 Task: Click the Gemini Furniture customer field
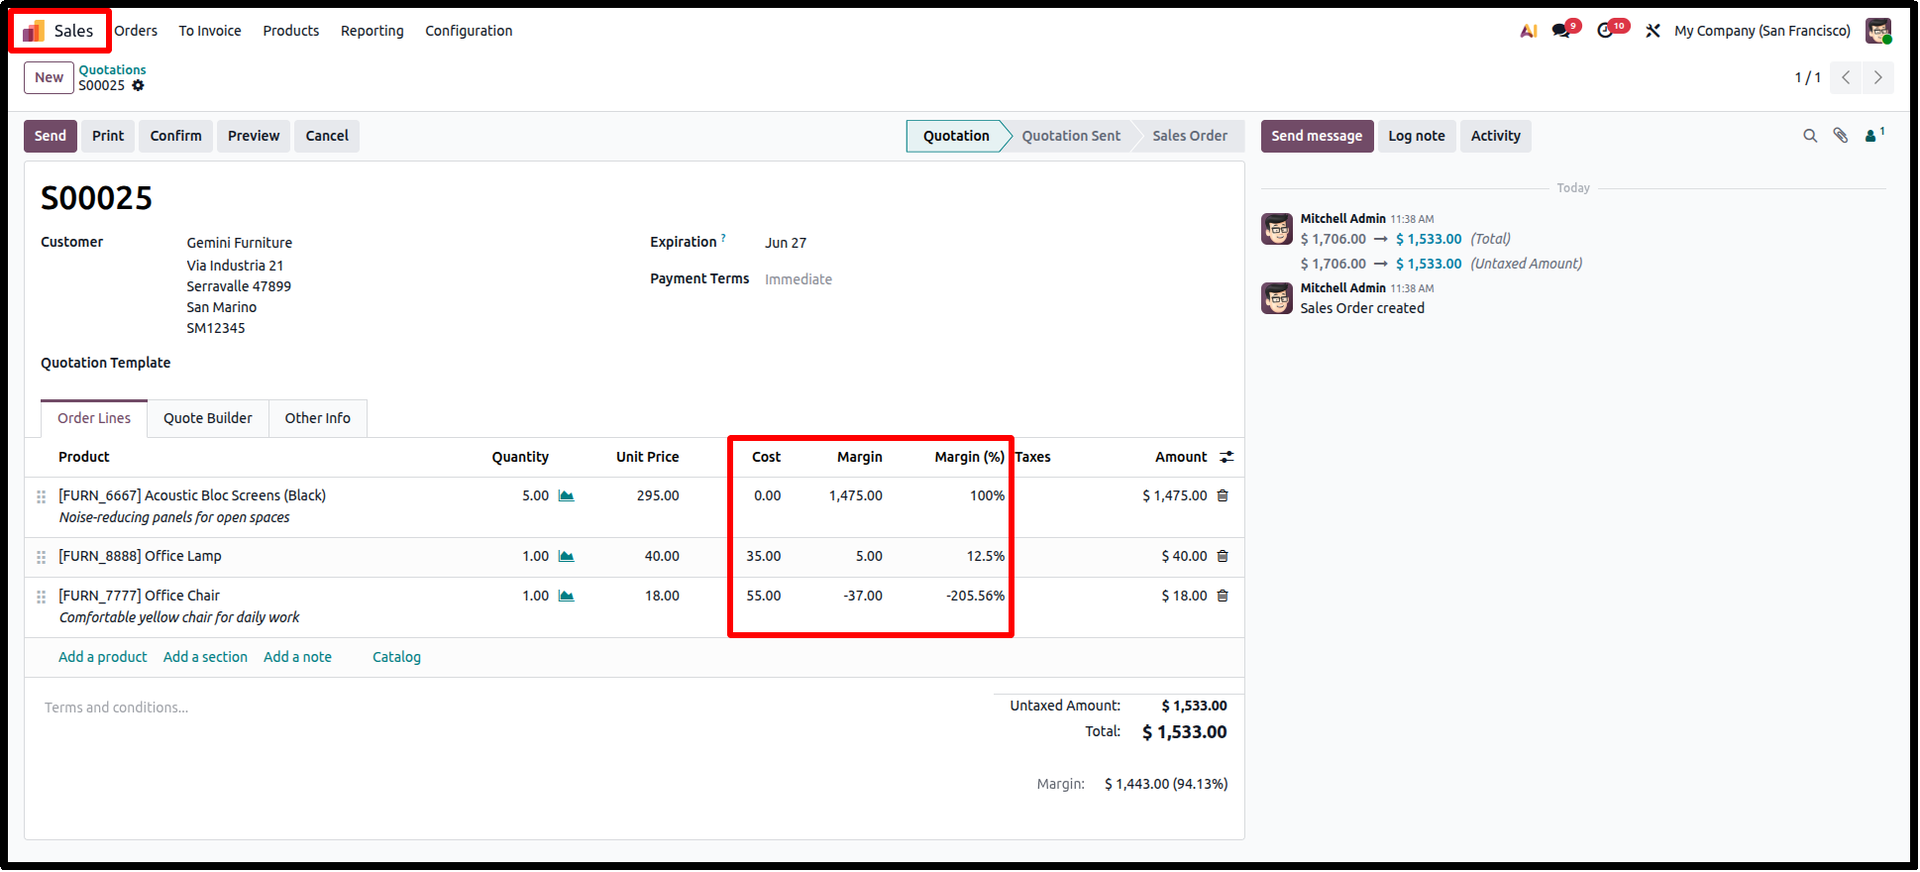pos(239,243)
